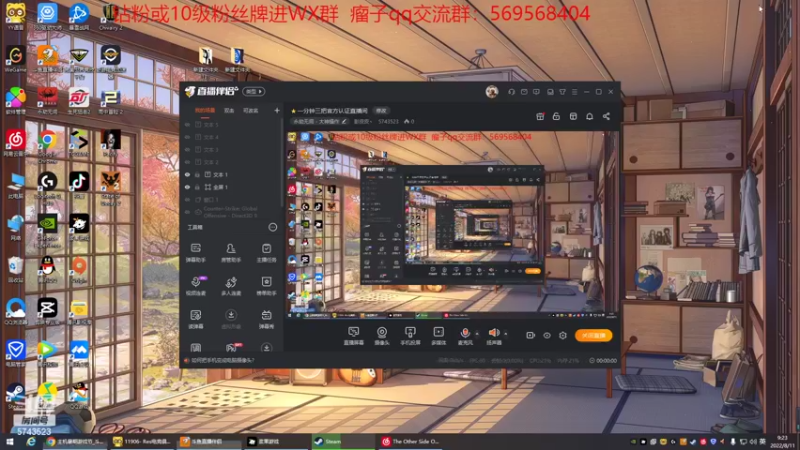The height and width of the screenshot is (450, 800).
Task: Open the 多人连麦 multi-person link tool
Action: pos(231,286)
